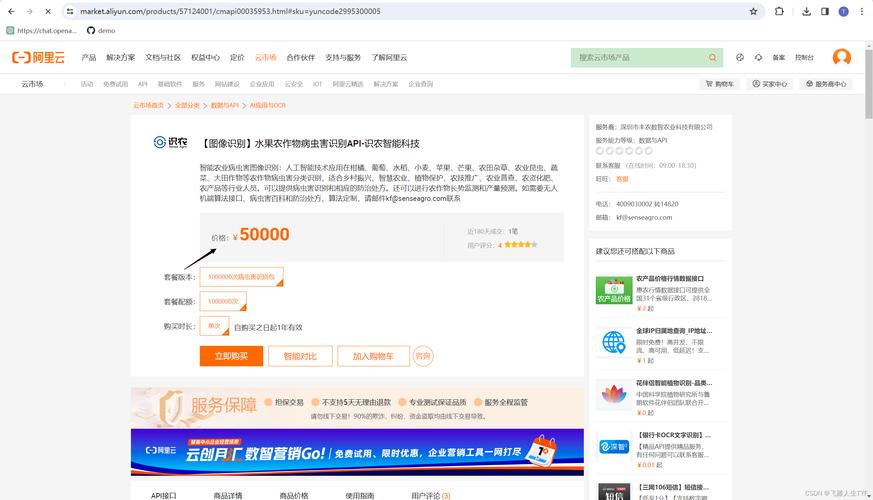Screen dimensions: 873x500
Task: Open the GitHub demo bookmark
Action: point(101,31)
